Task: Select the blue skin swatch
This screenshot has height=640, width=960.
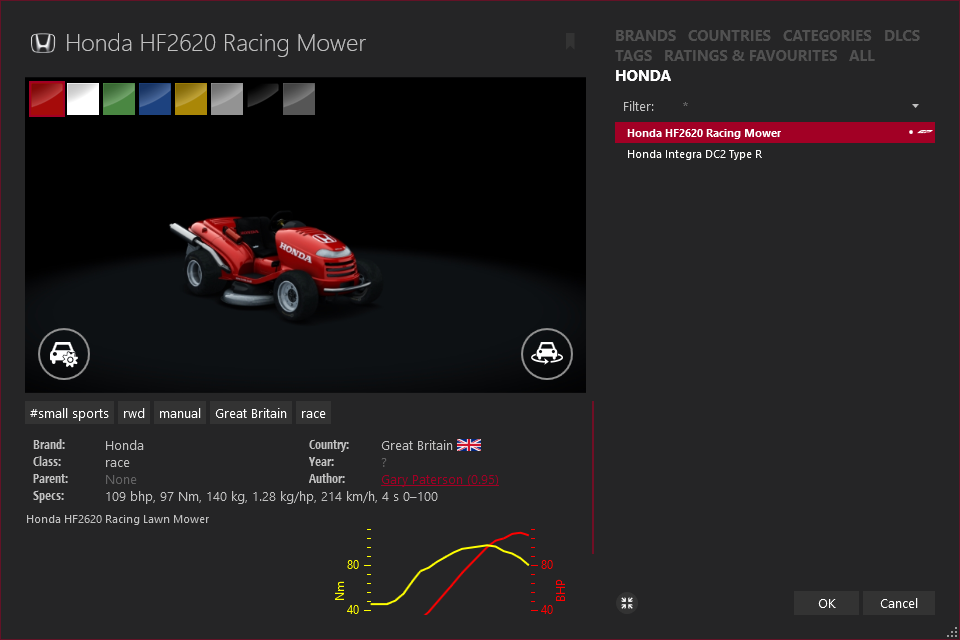Action: [155, 99]
